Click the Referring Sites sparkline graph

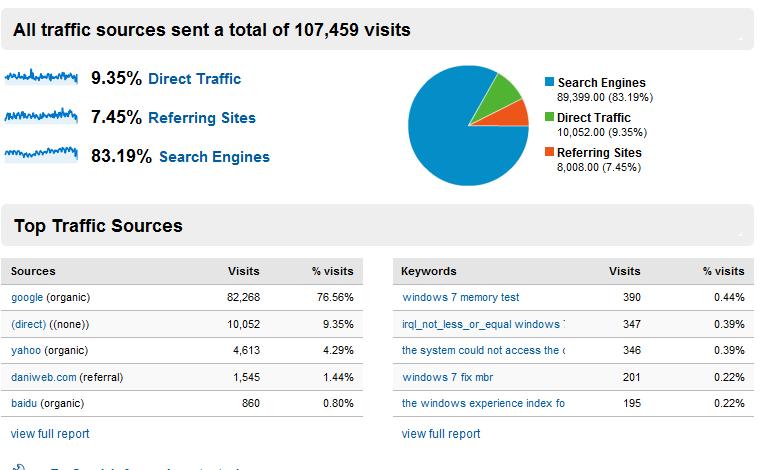pyautogui.click(x=41, y=116)
